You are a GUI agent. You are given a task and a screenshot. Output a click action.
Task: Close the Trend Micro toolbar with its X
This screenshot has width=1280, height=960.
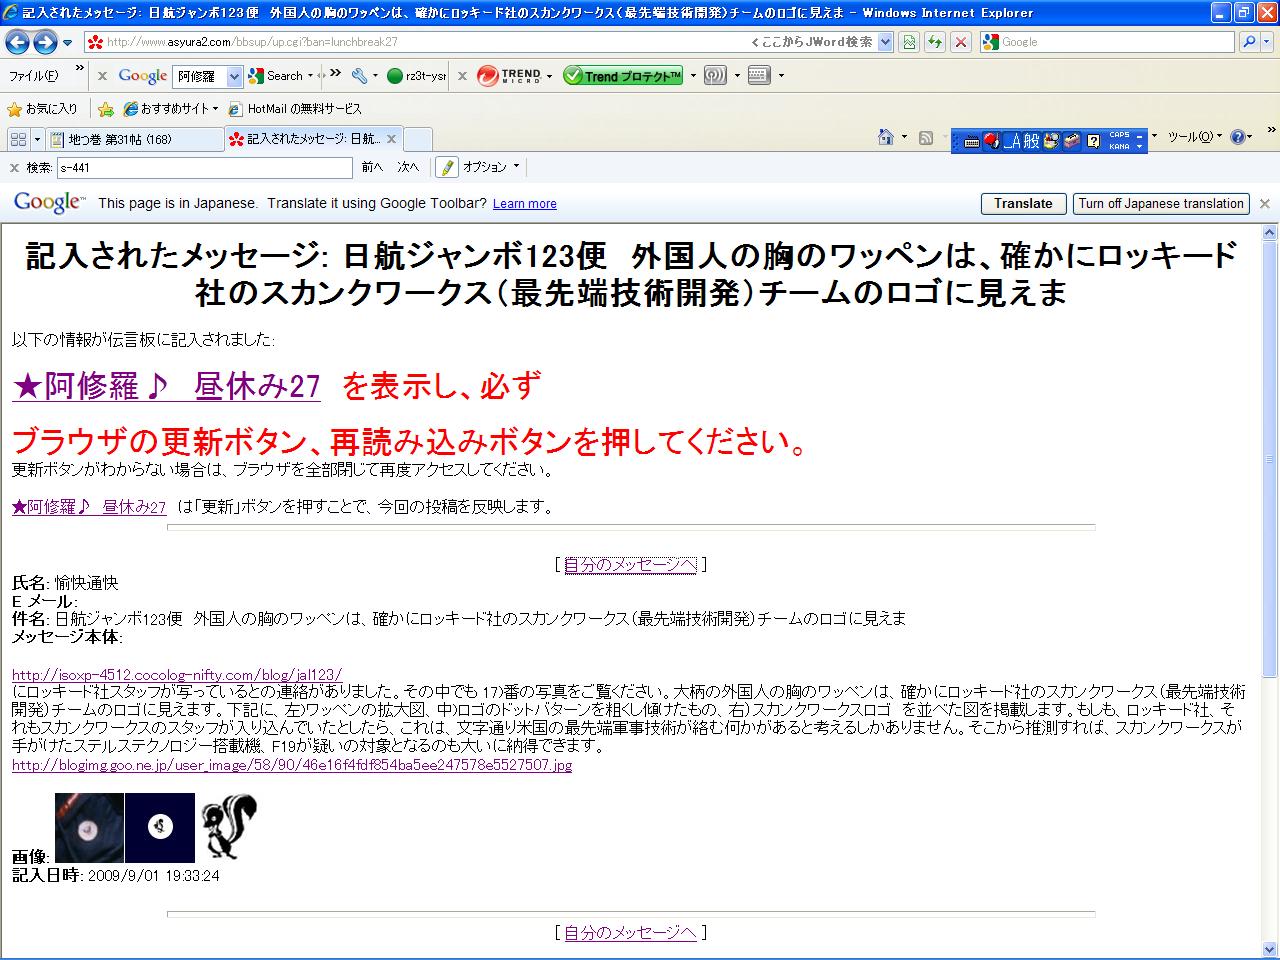point(462,76)
